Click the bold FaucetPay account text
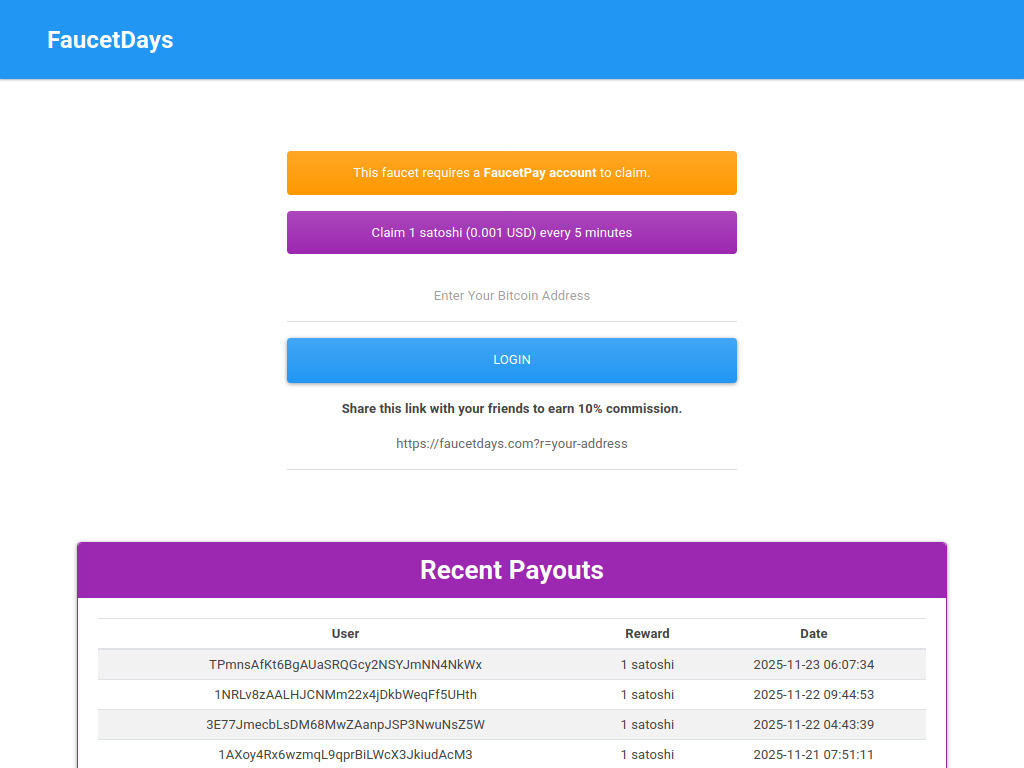 pos(540,172)
